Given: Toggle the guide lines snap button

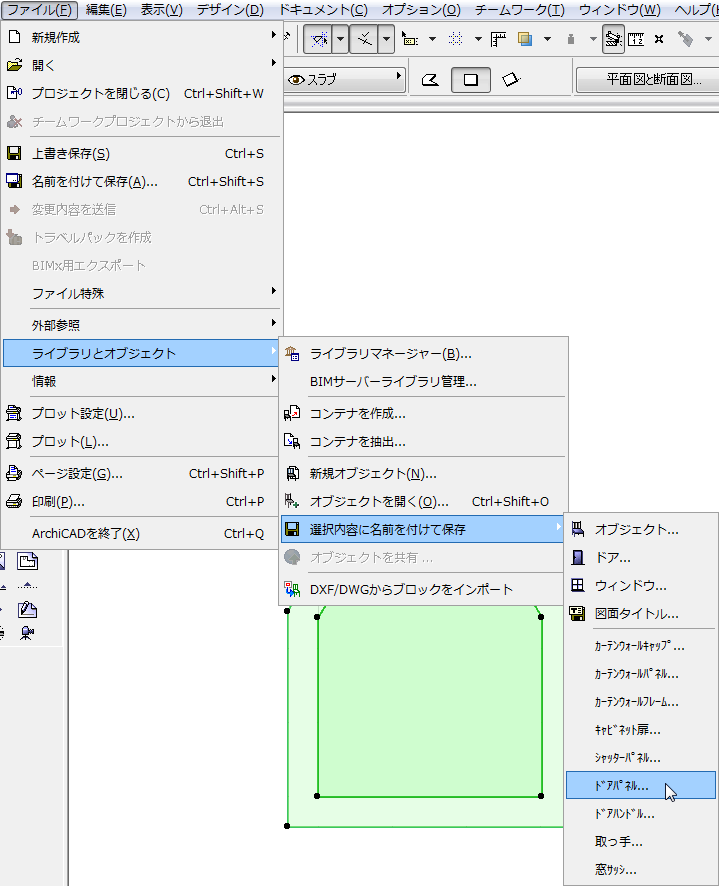Looking at the screenshot, I should 319,39.
